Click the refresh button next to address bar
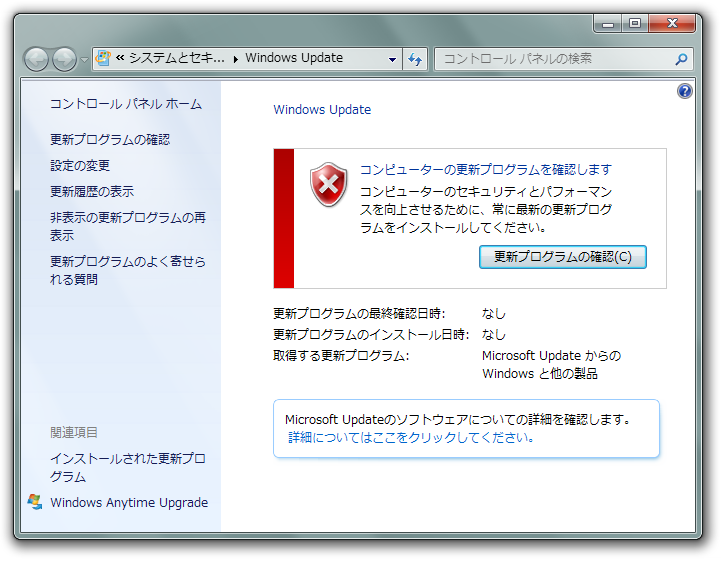 (415, 59)
